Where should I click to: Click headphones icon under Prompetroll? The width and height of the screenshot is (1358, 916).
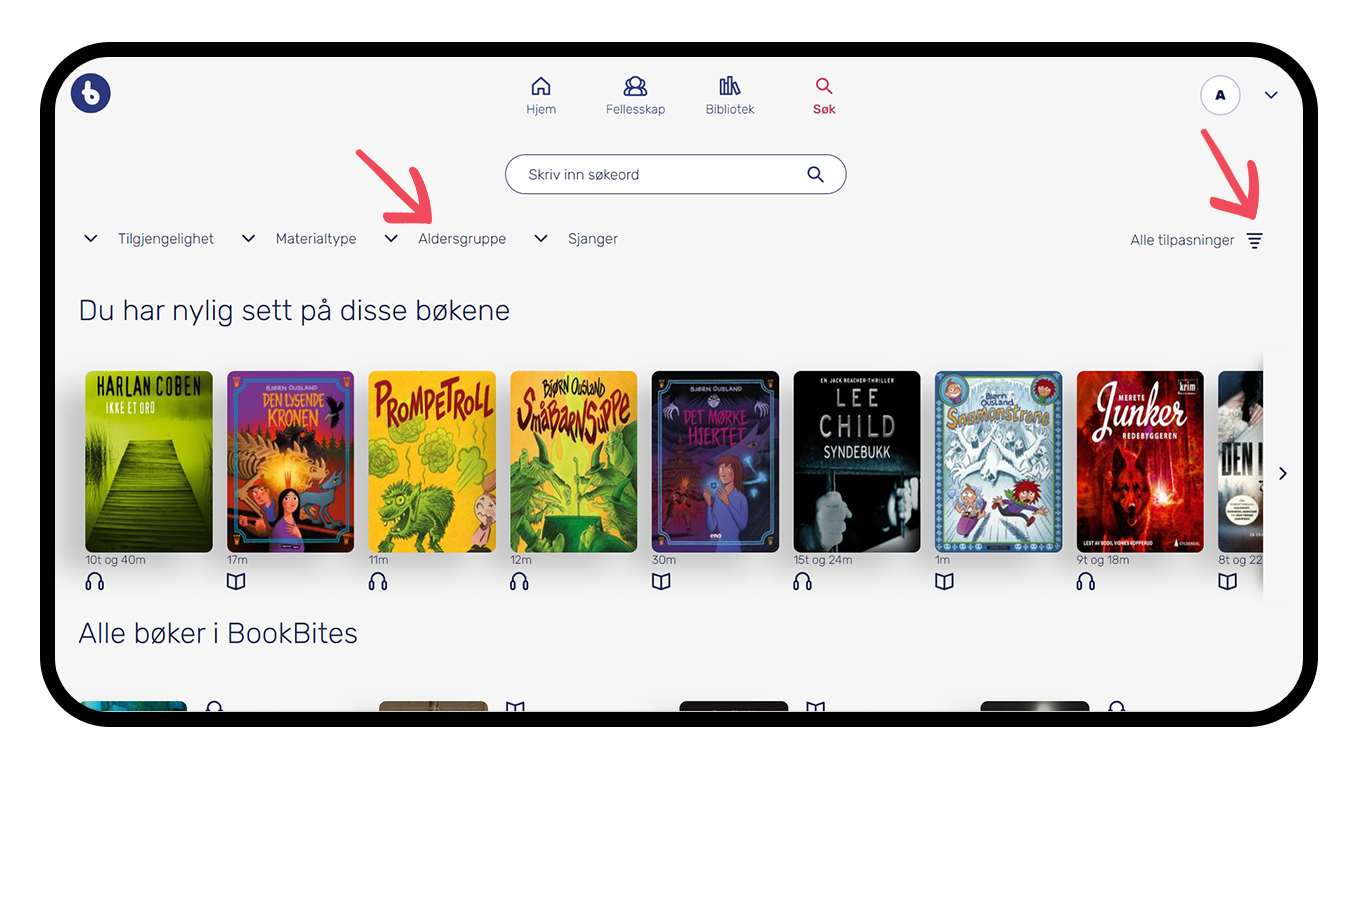[x=378, y=581]
